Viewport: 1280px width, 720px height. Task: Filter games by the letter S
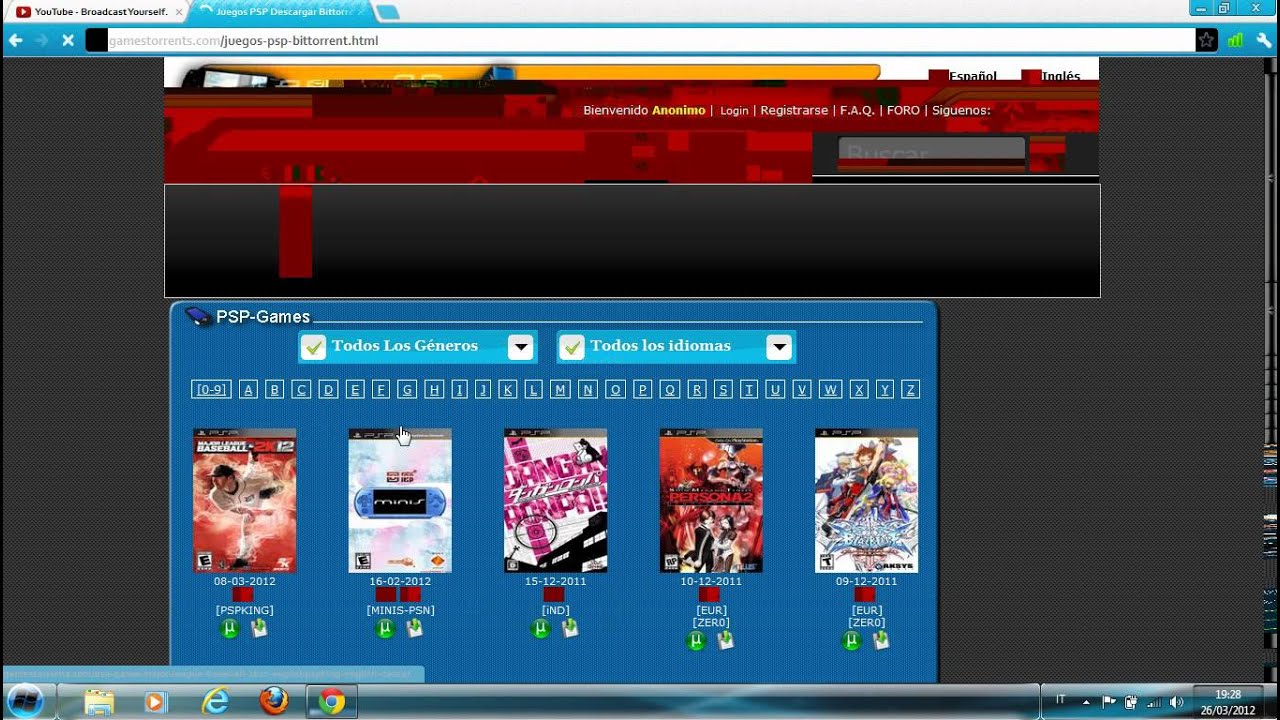723,389
